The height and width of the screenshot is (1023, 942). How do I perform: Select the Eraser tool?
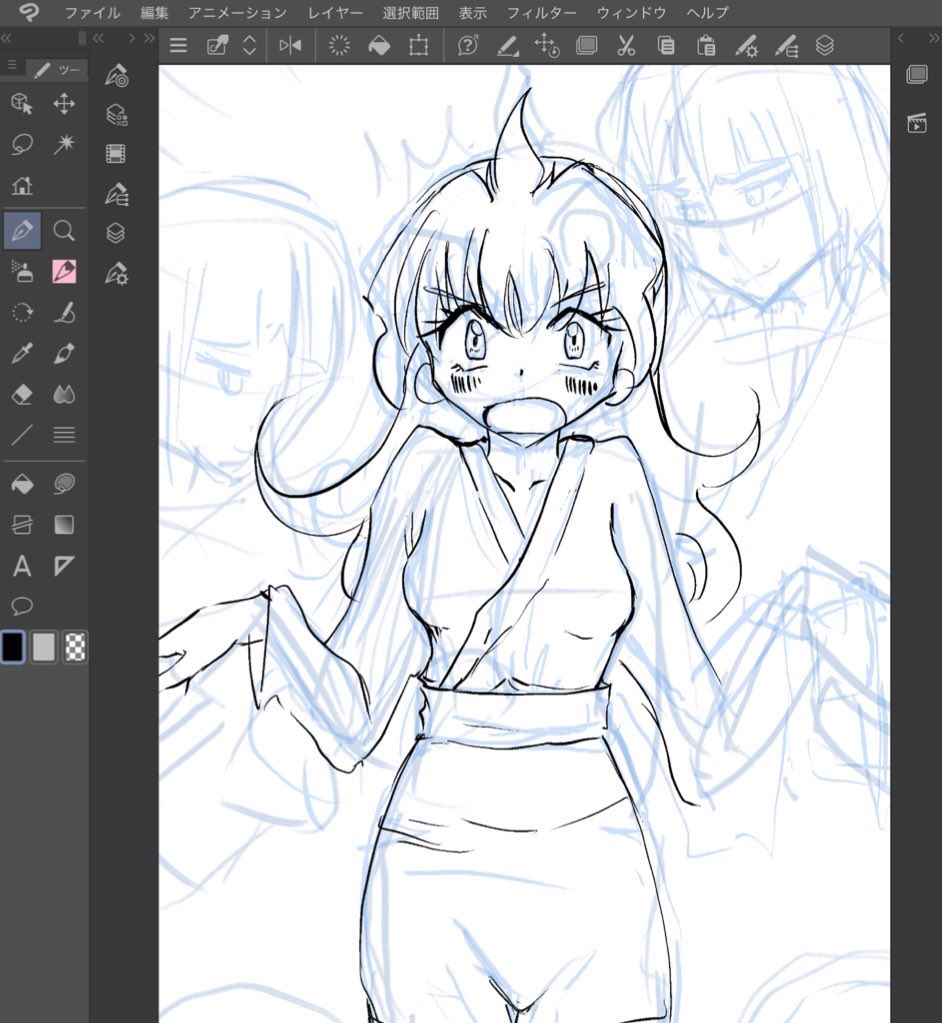(x=22, y=394)
